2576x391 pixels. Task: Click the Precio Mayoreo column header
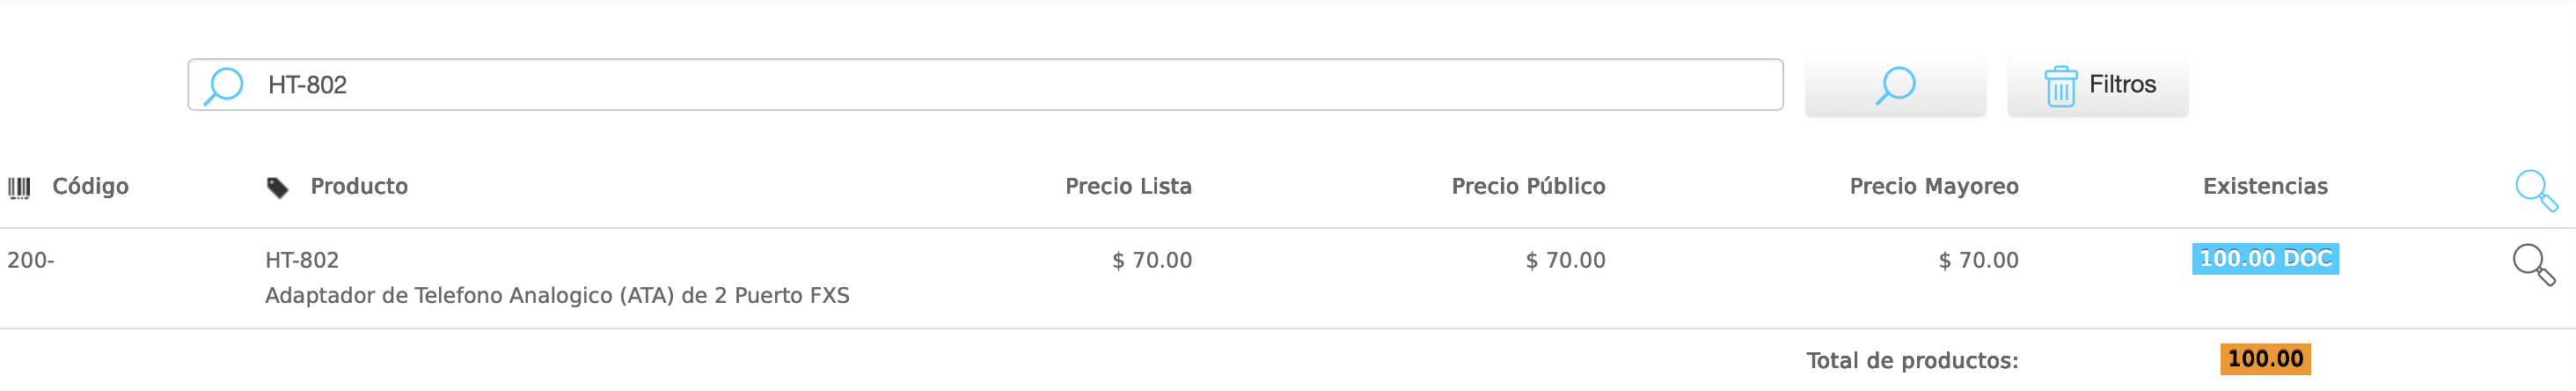1933,186
